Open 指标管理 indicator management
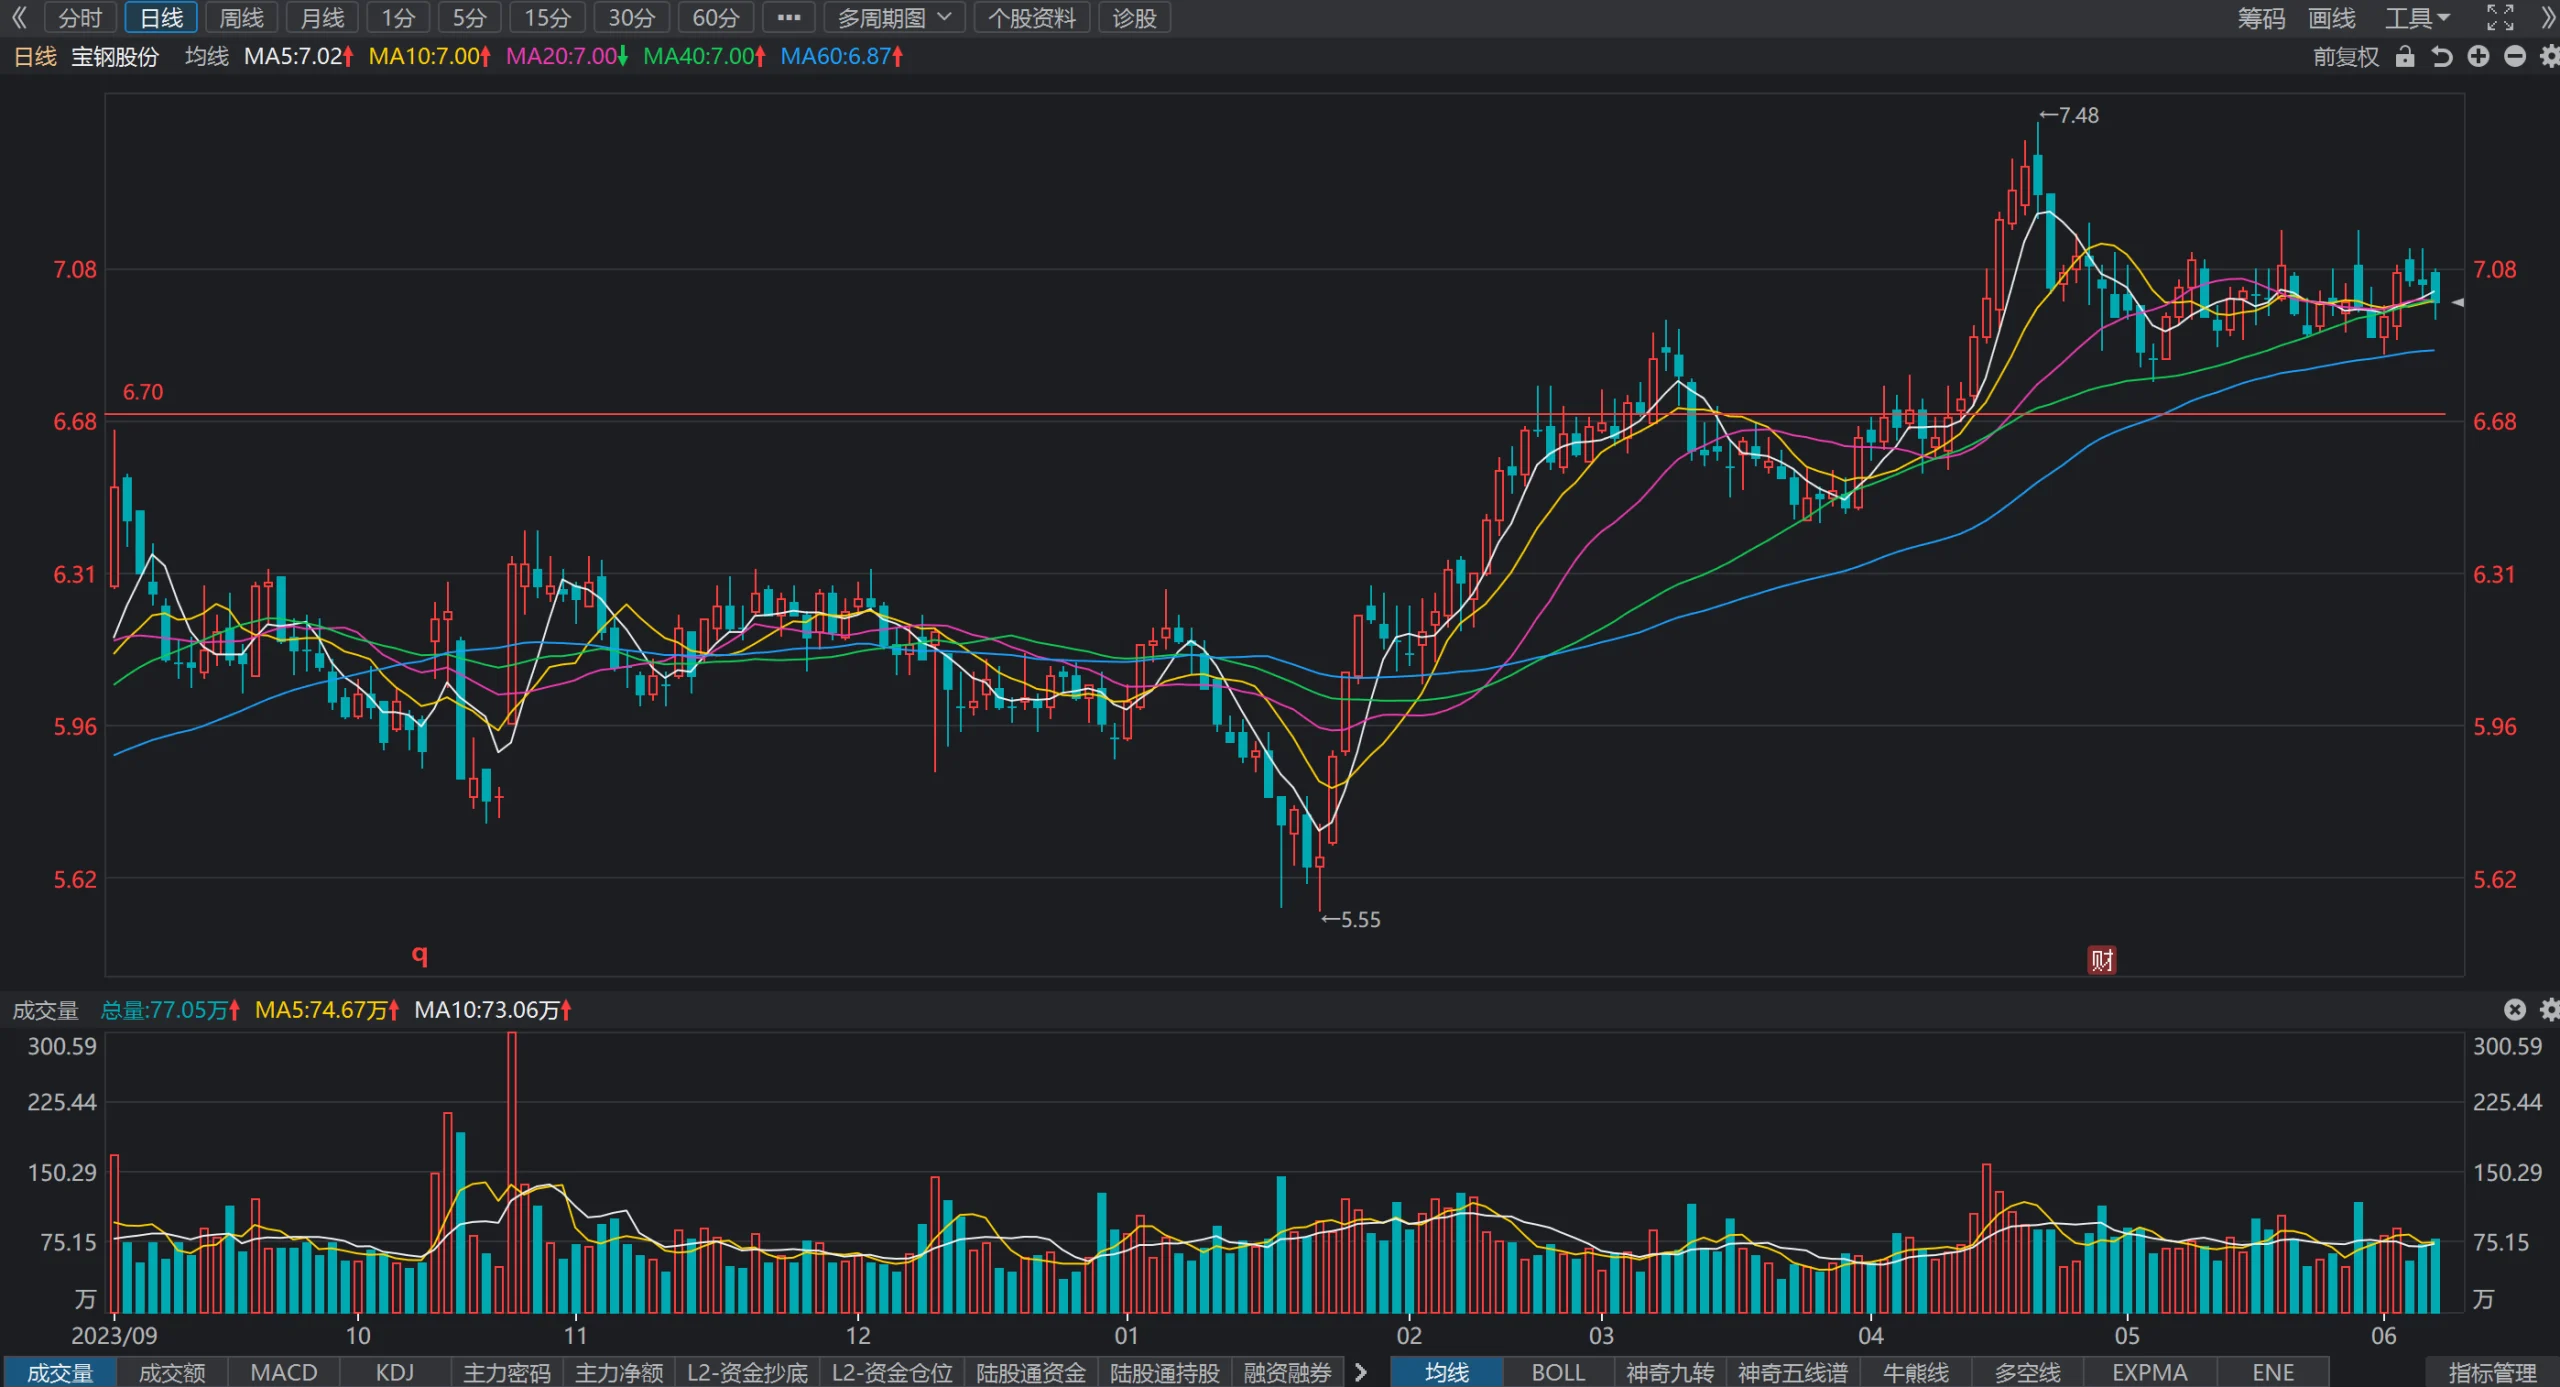 click(x=2493, y=1373)
